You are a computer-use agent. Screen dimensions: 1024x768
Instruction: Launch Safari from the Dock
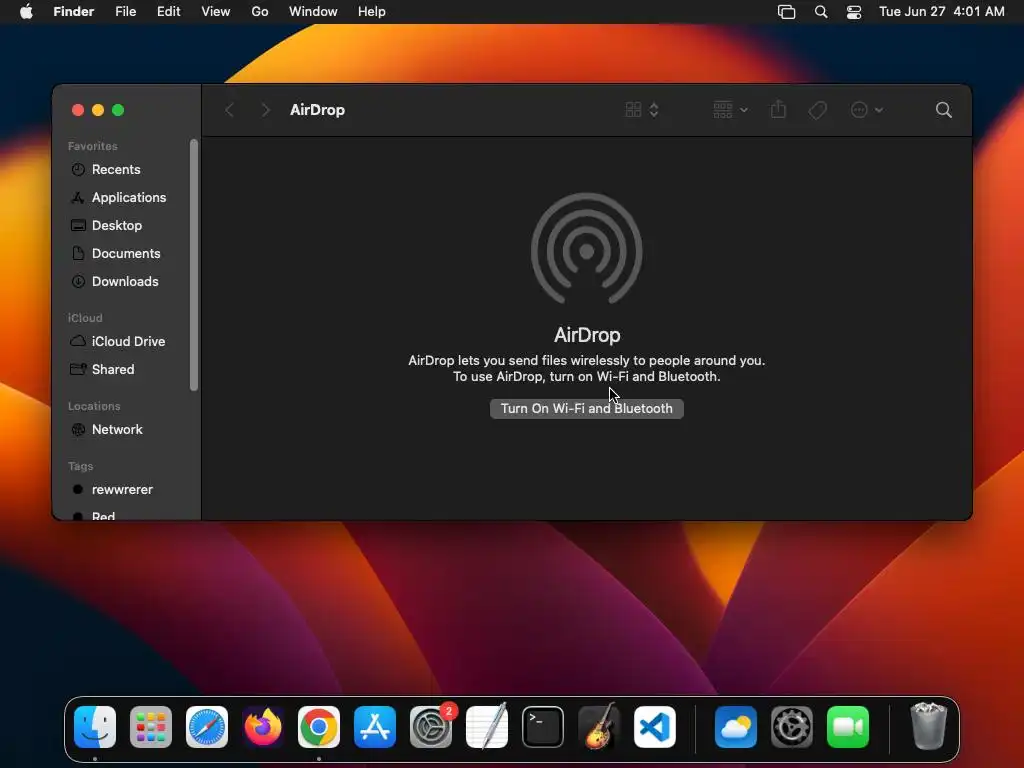[207, 727]
